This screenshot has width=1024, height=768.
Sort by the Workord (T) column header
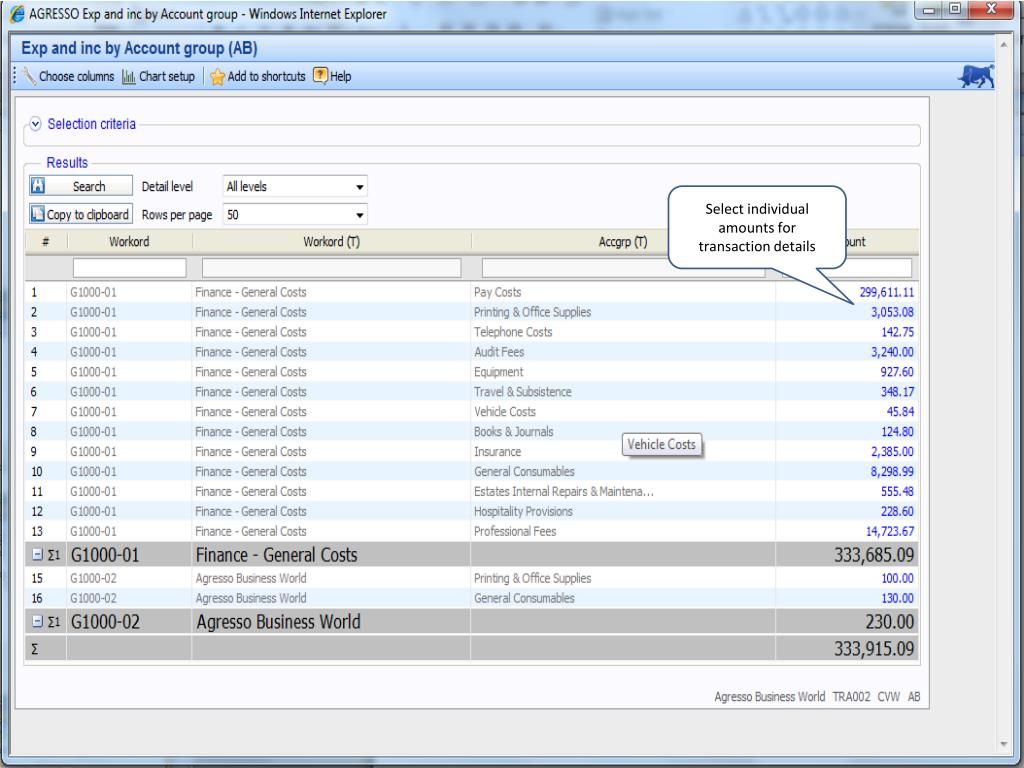point(331,242)
